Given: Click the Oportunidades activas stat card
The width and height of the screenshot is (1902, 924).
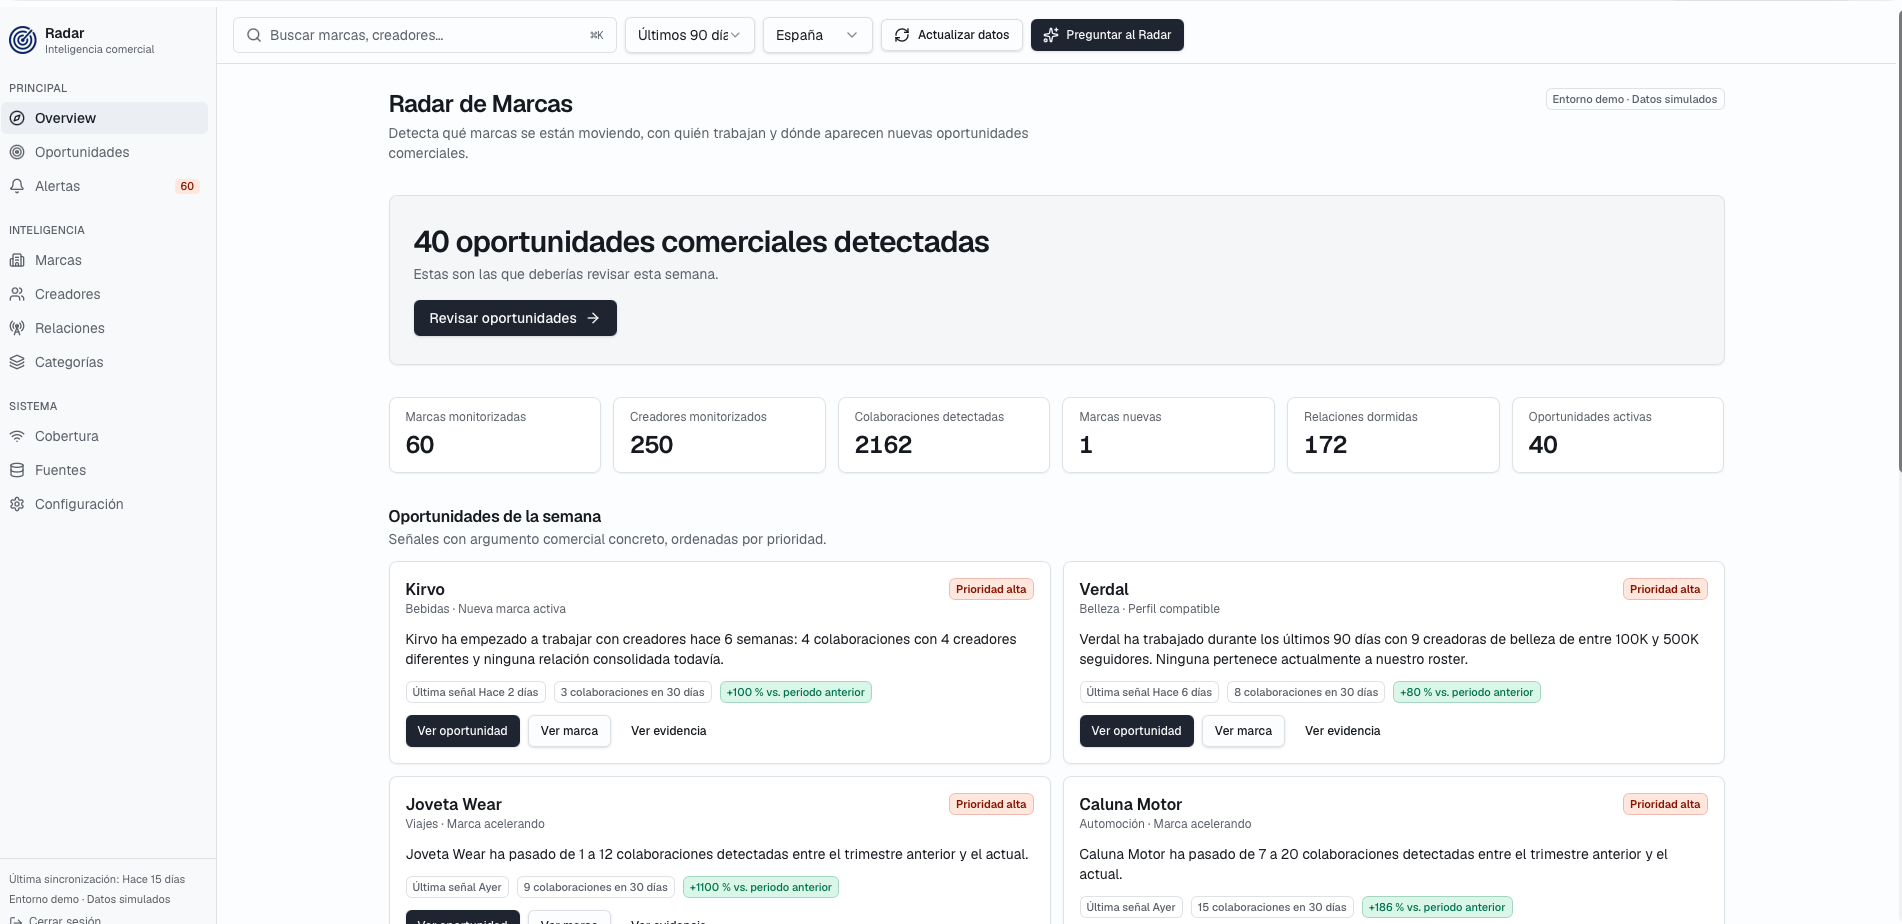Looking at the screenshot, I should [1618, 435].
